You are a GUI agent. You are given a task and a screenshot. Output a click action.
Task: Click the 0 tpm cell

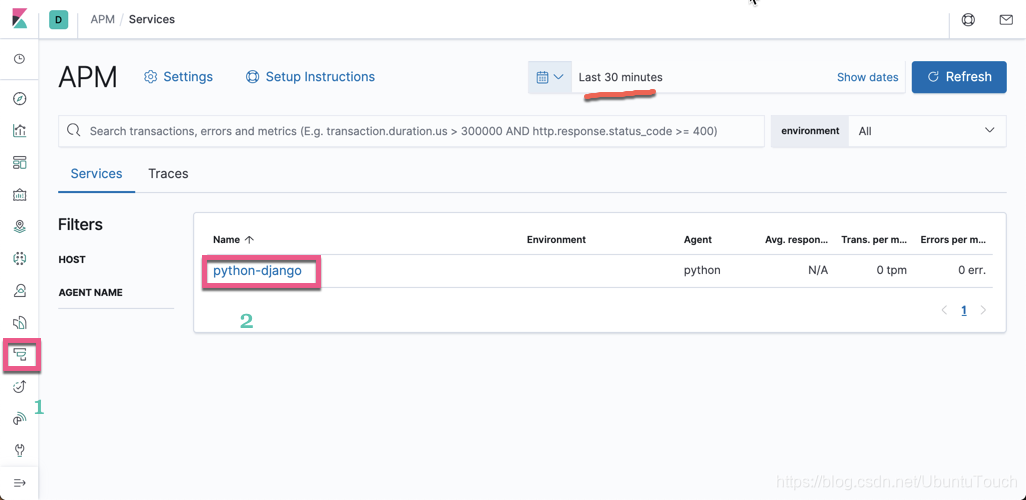coord(892,270)
